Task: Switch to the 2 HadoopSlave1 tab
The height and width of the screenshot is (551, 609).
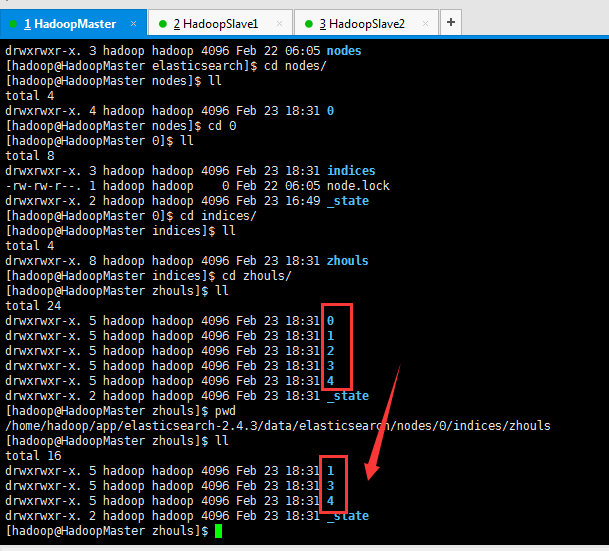Action: pos(220,23)
